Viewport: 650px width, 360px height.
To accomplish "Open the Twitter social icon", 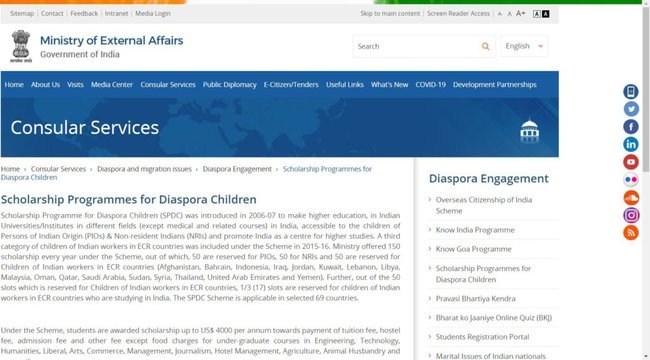I will tap(631, 109).
